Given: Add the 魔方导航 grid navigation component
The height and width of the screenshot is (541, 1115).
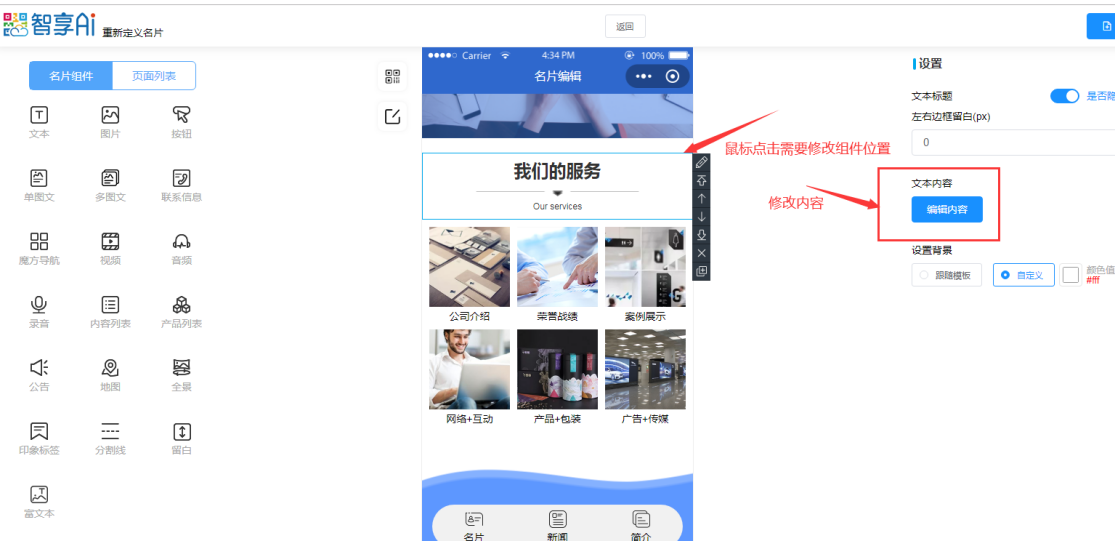Looking at the screenshot, I should (39, 247).
